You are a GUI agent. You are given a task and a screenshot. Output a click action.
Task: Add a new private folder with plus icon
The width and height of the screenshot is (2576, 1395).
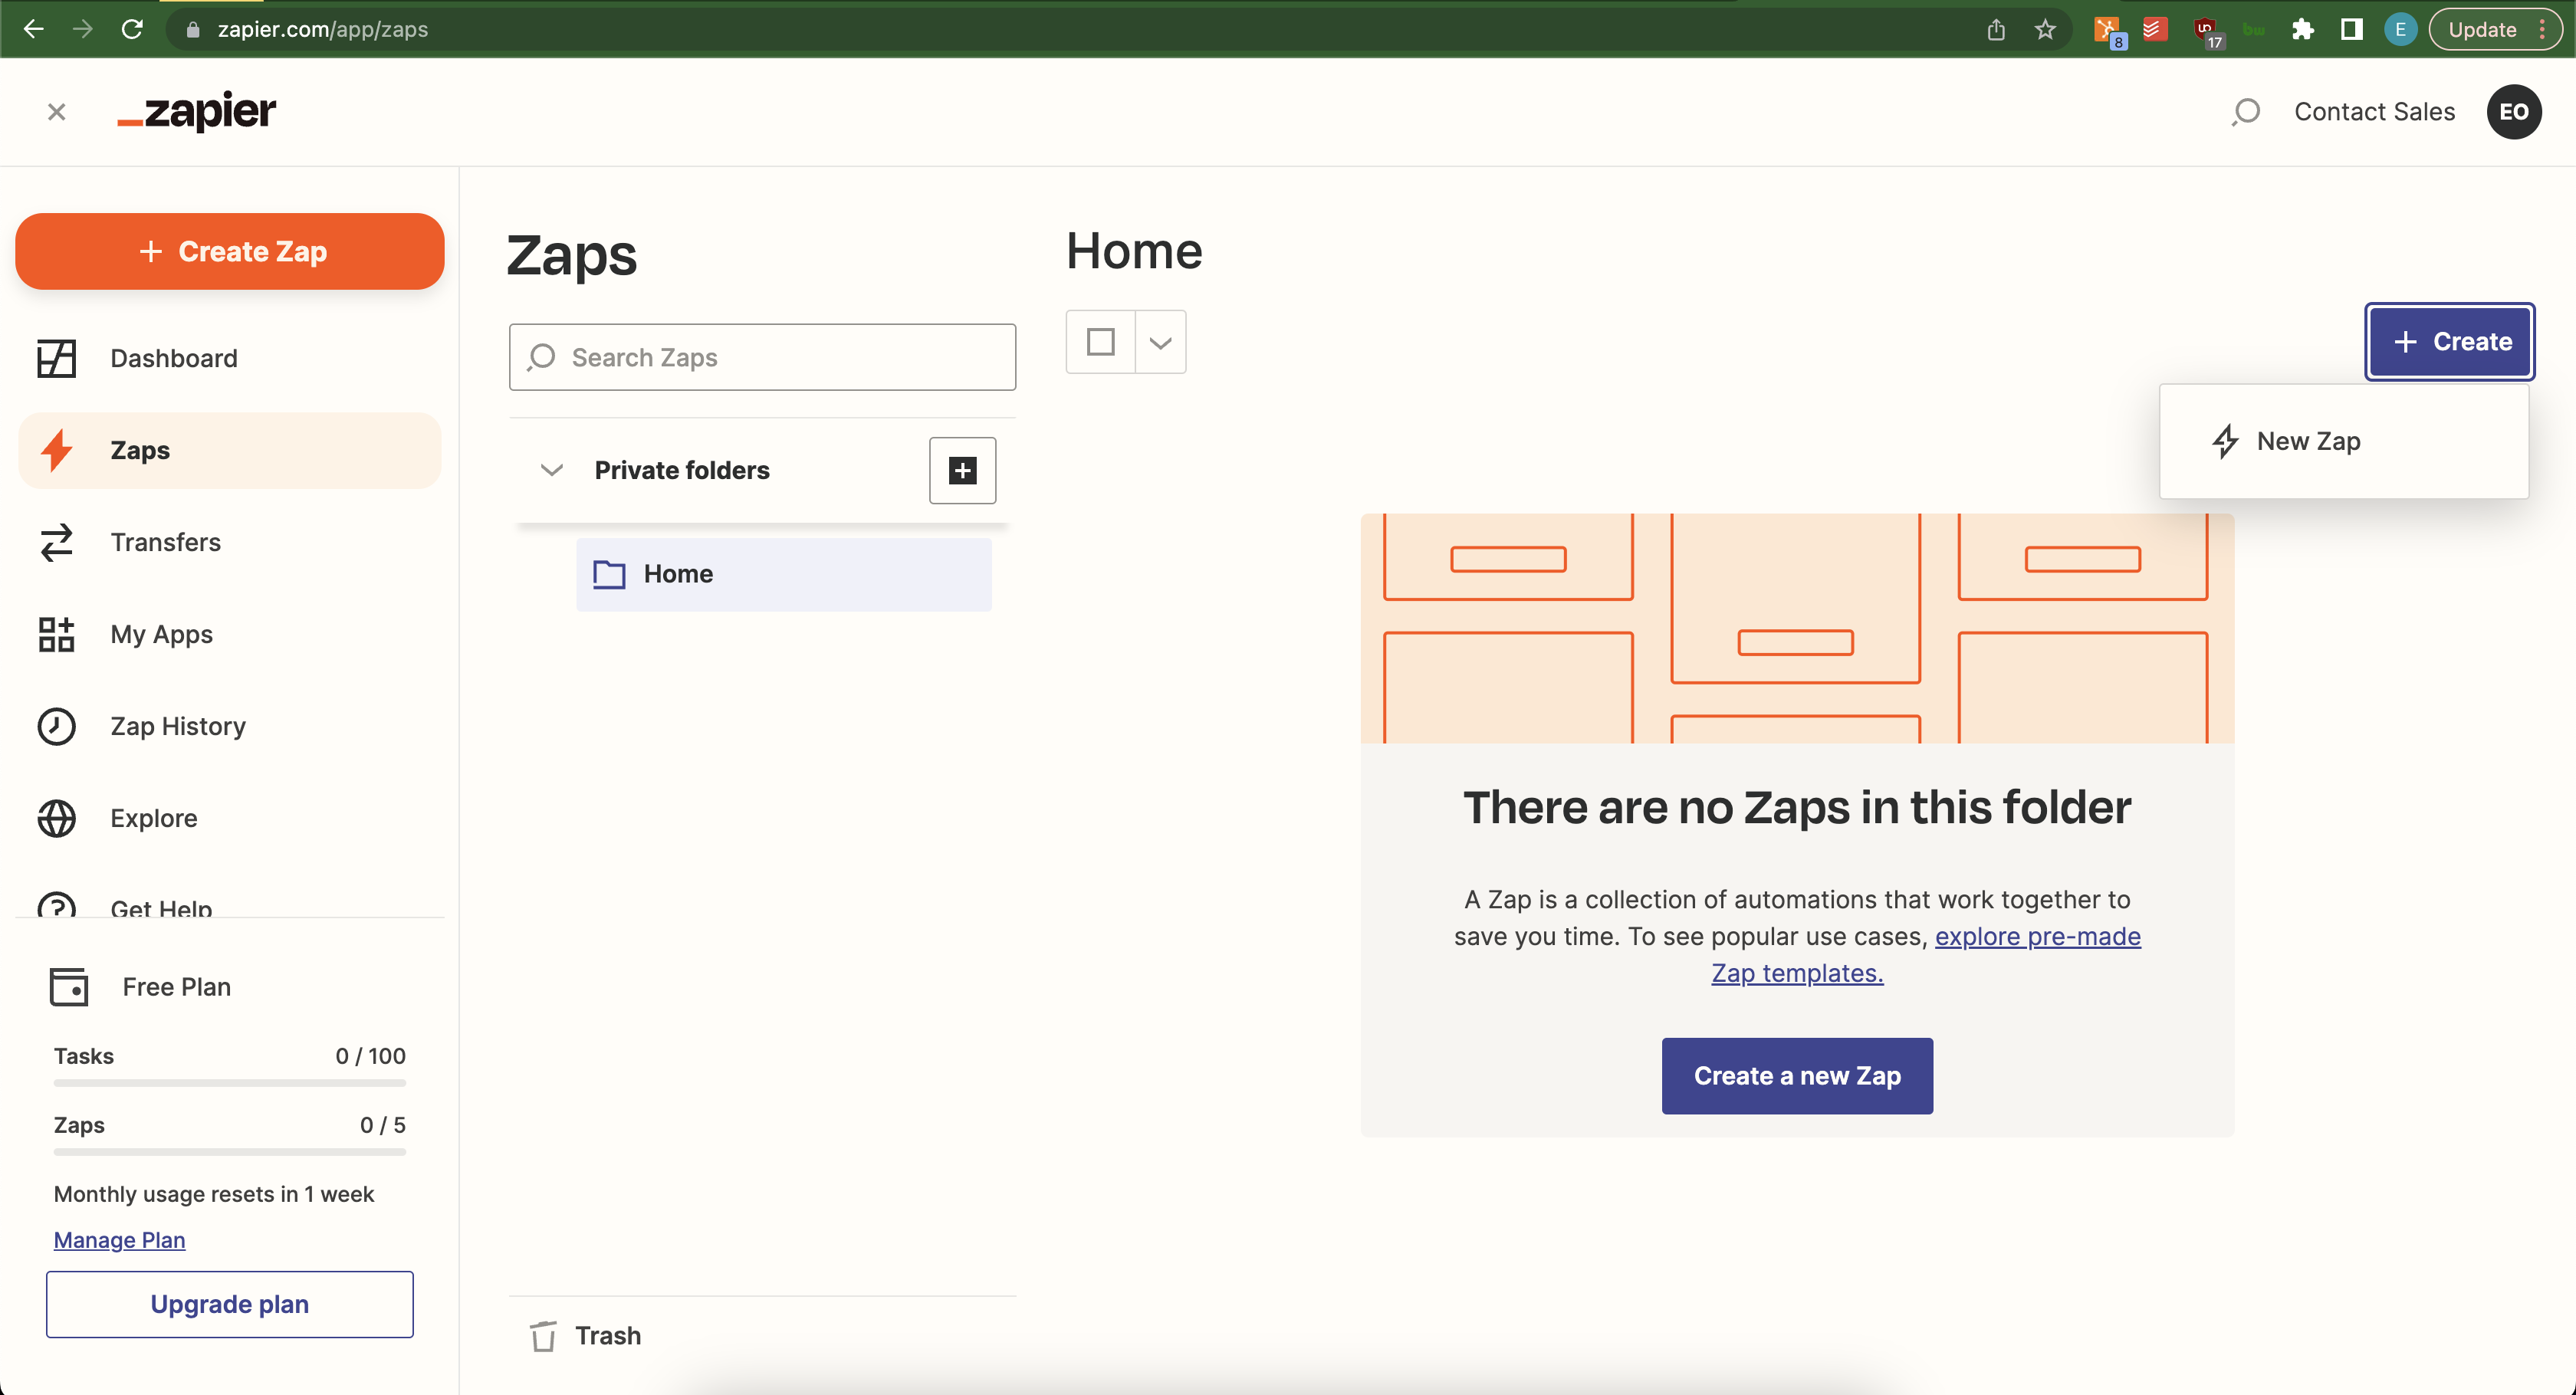(962, 470)
